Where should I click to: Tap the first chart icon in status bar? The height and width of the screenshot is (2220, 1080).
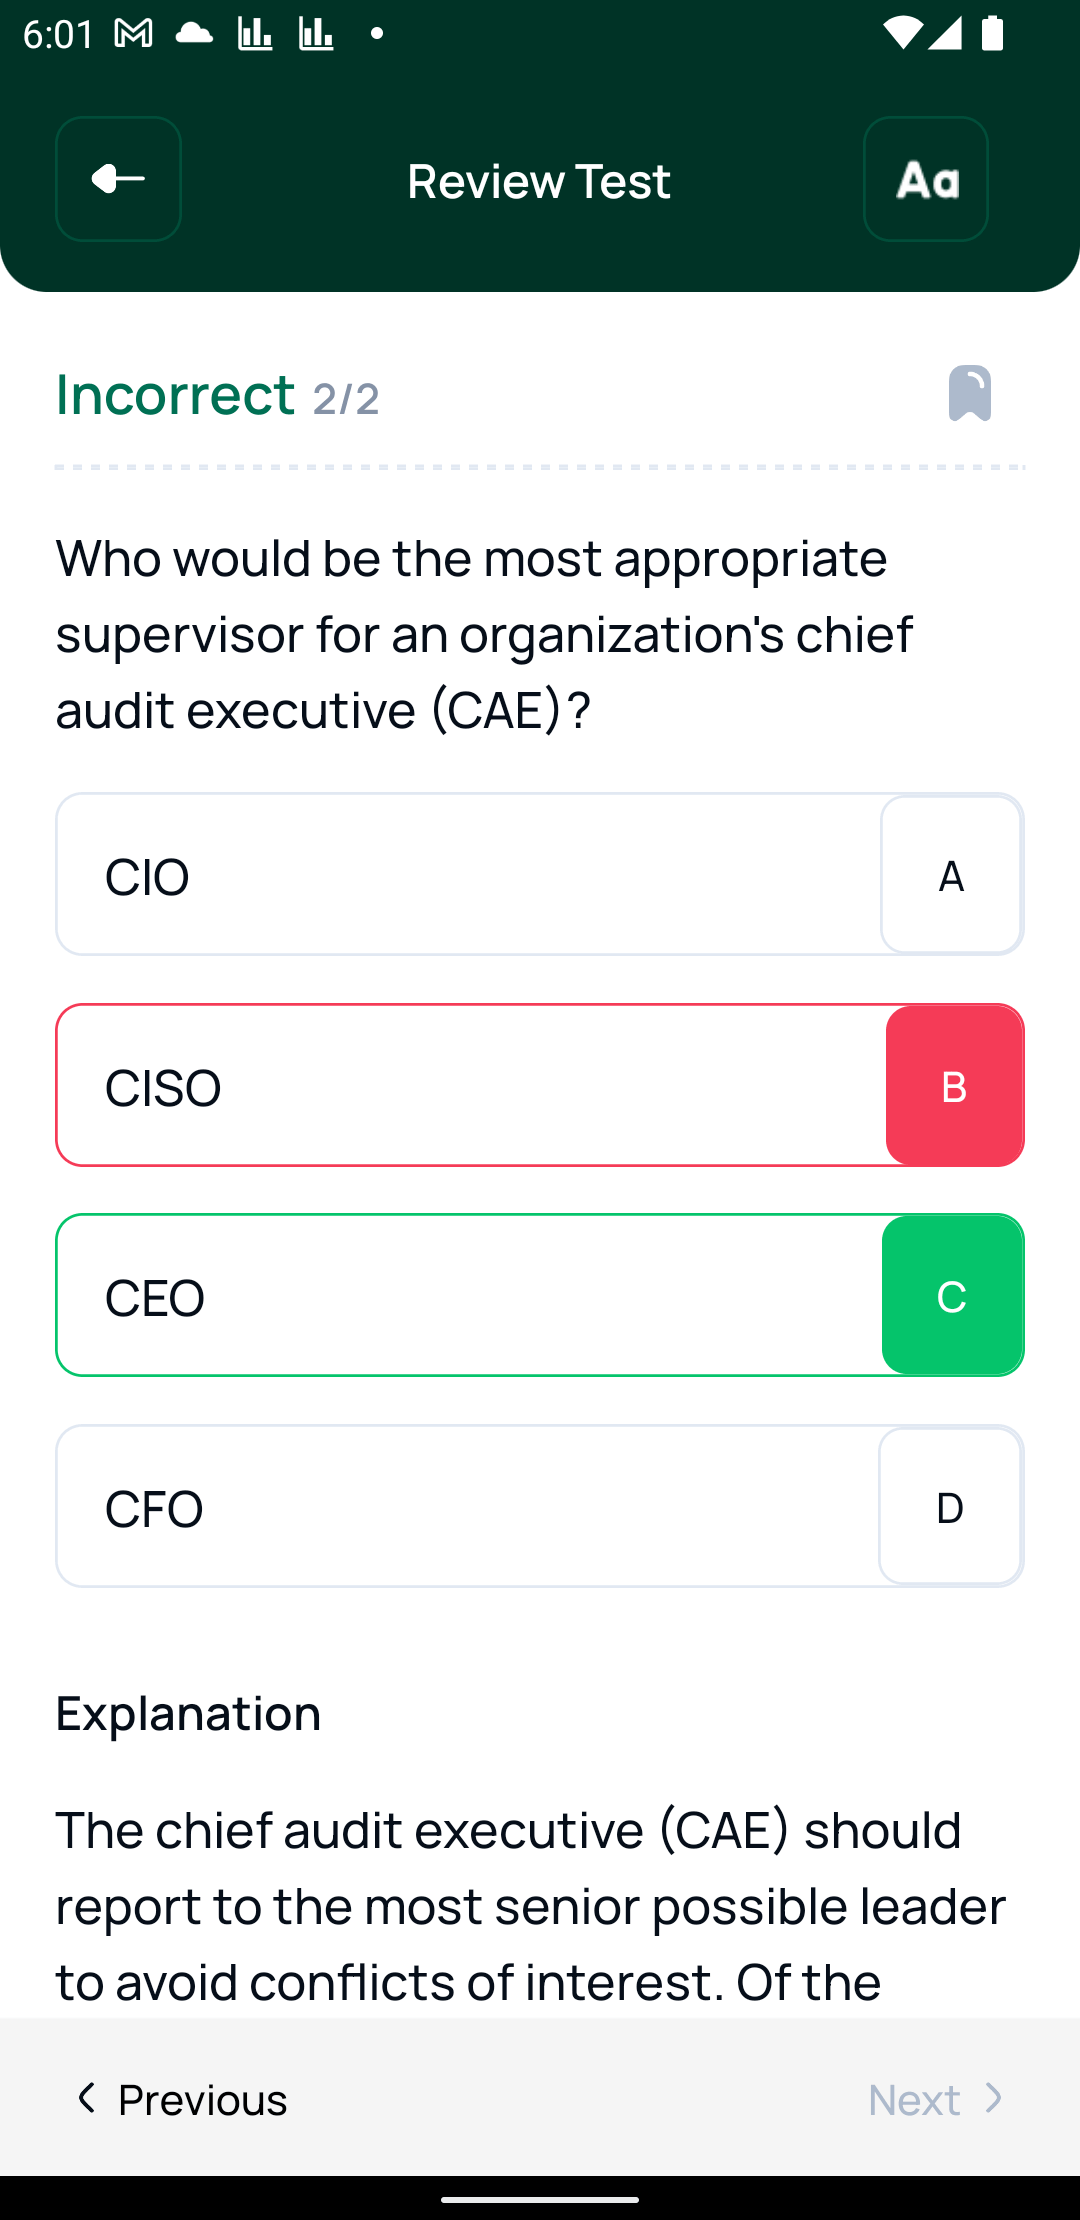click(255, 34)
